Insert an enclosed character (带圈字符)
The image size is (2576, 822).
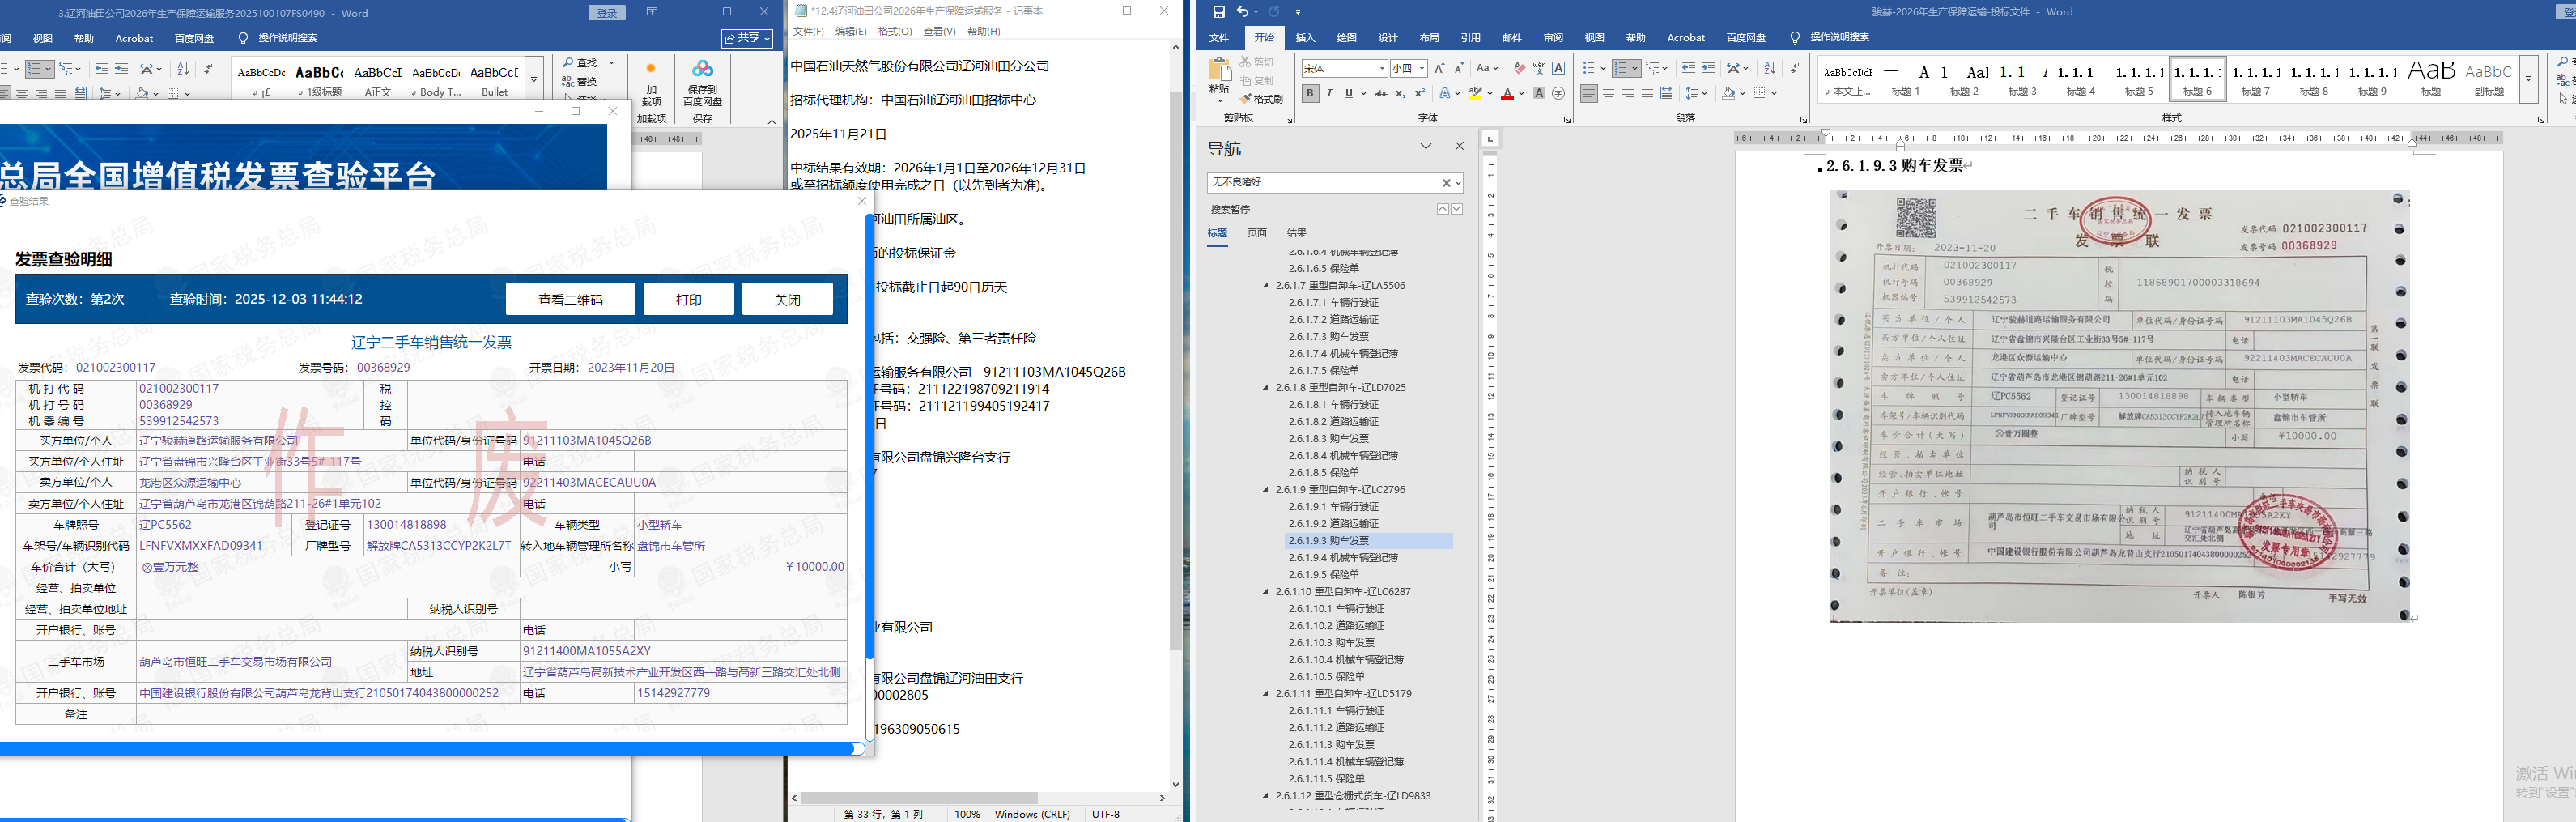point(1558,93)
